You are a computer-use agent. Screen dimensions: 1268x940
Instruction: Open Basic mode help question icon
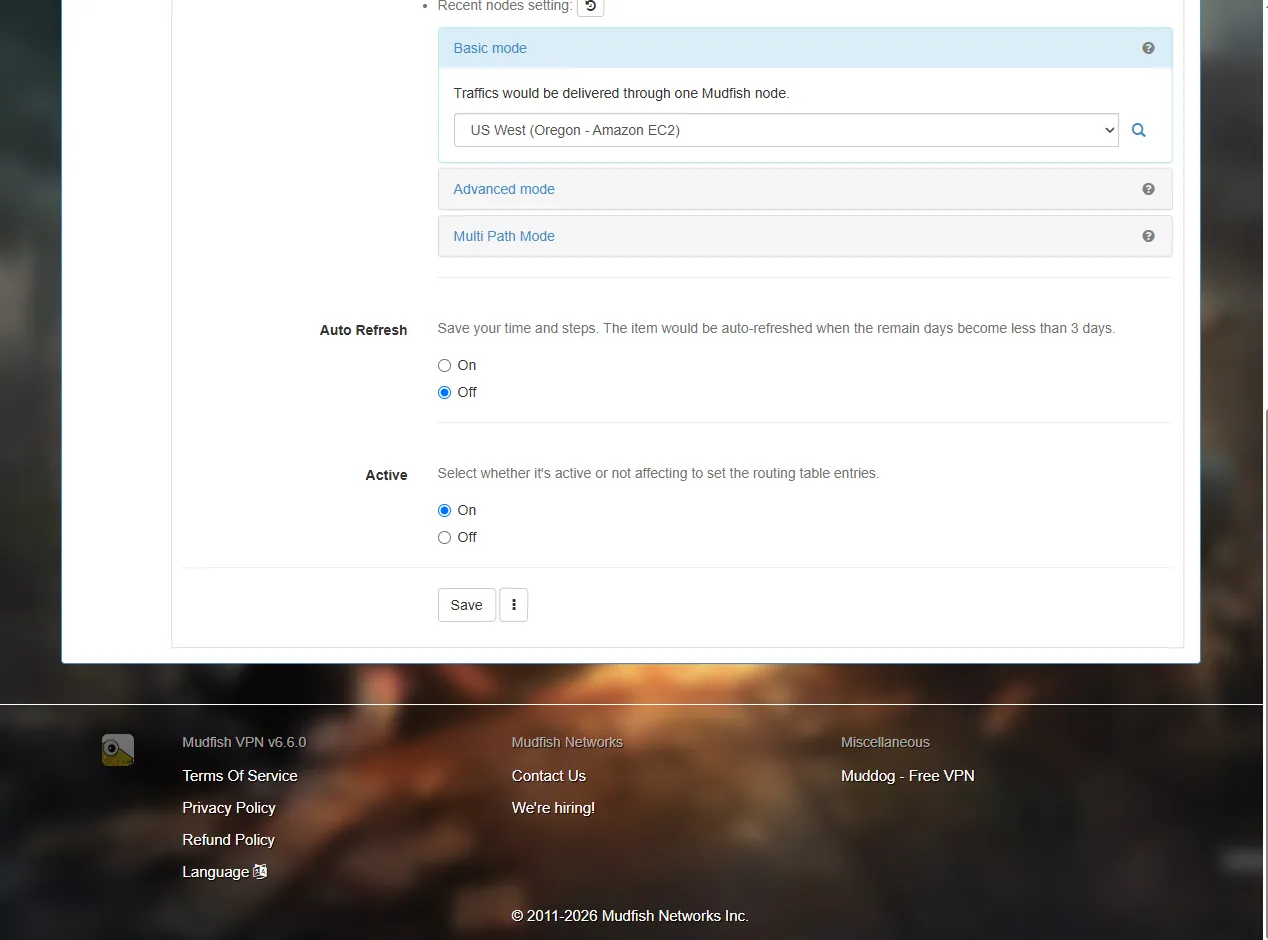pyautogui.click(x=1148, y=48)
